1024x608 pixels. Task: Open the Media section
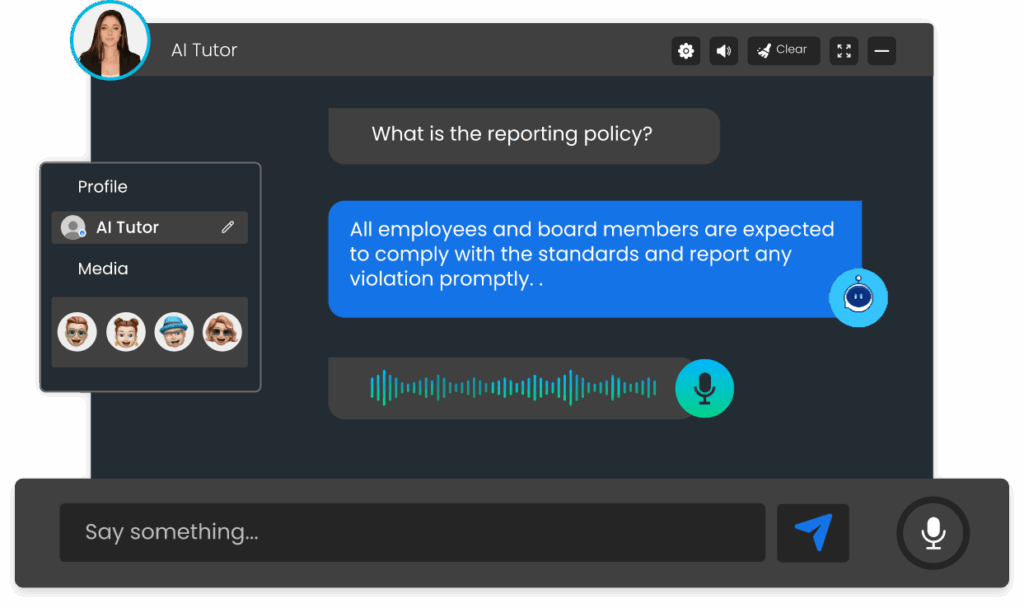(103, 269)
